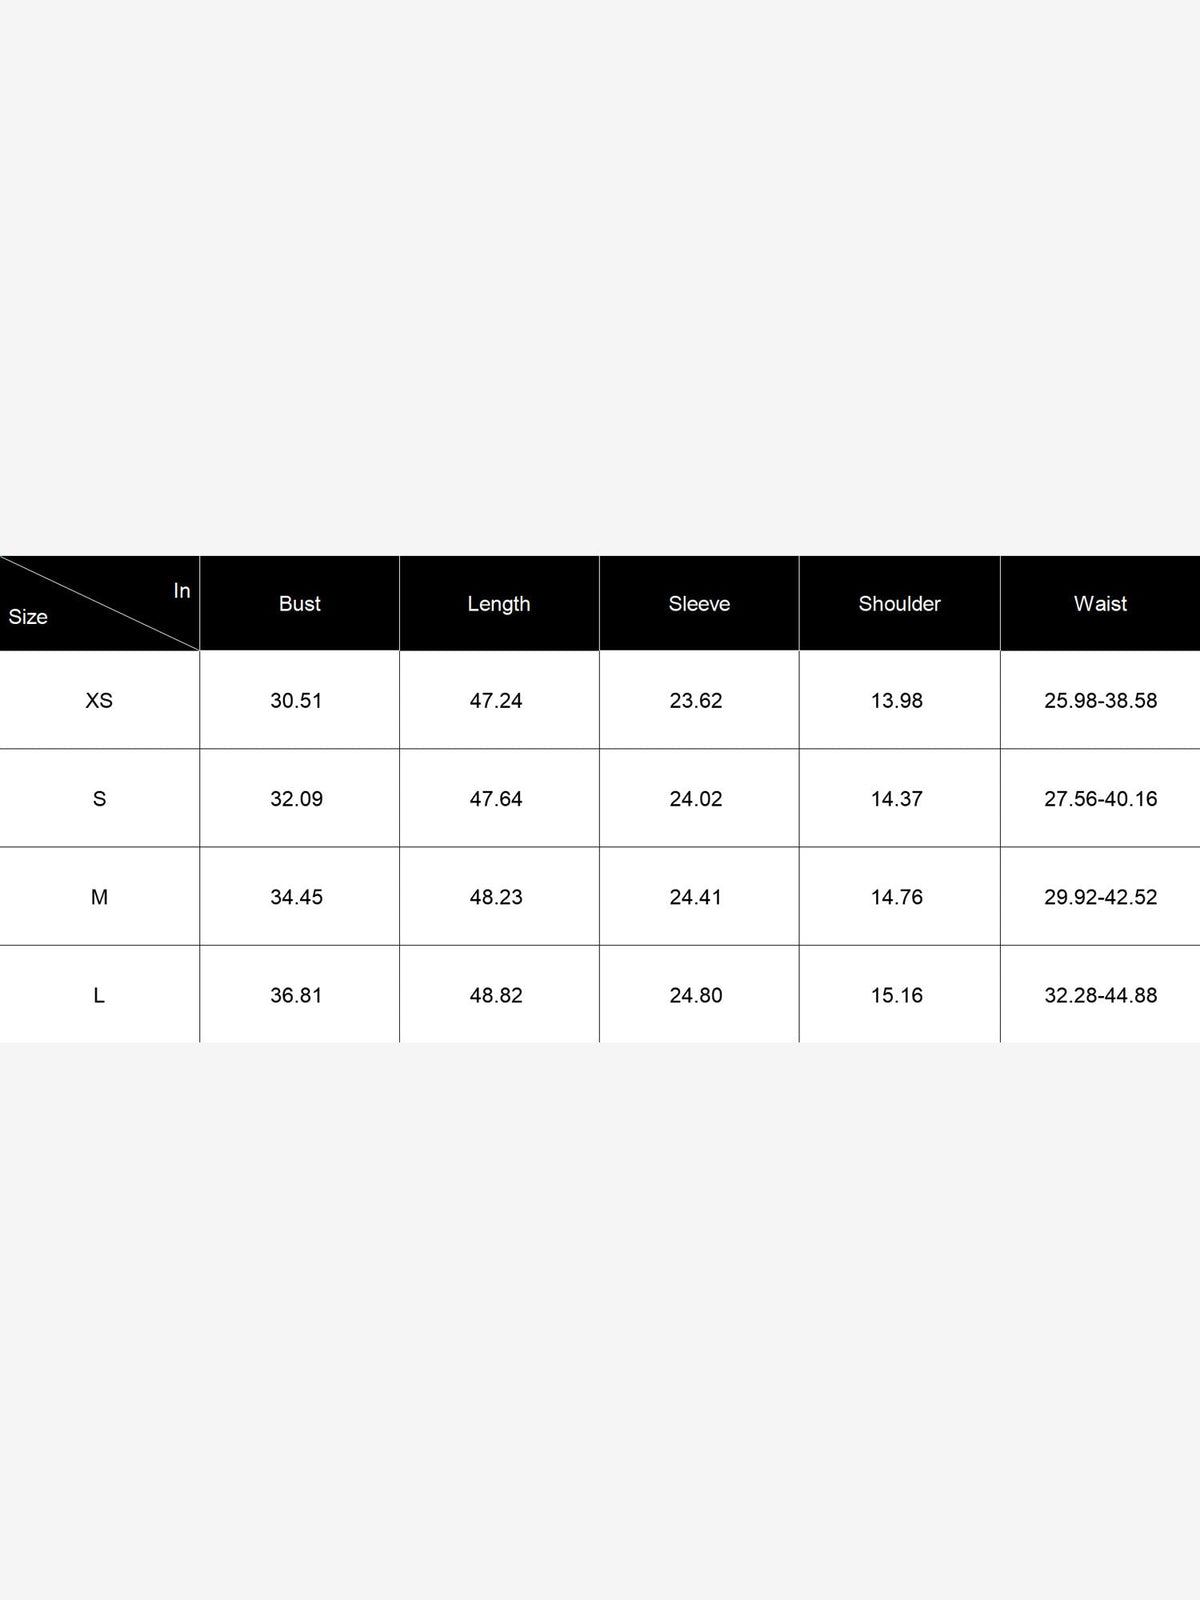Viewport: 1200px width, 1600px height.
Task: Click the Bust column header
Action: 299,604
